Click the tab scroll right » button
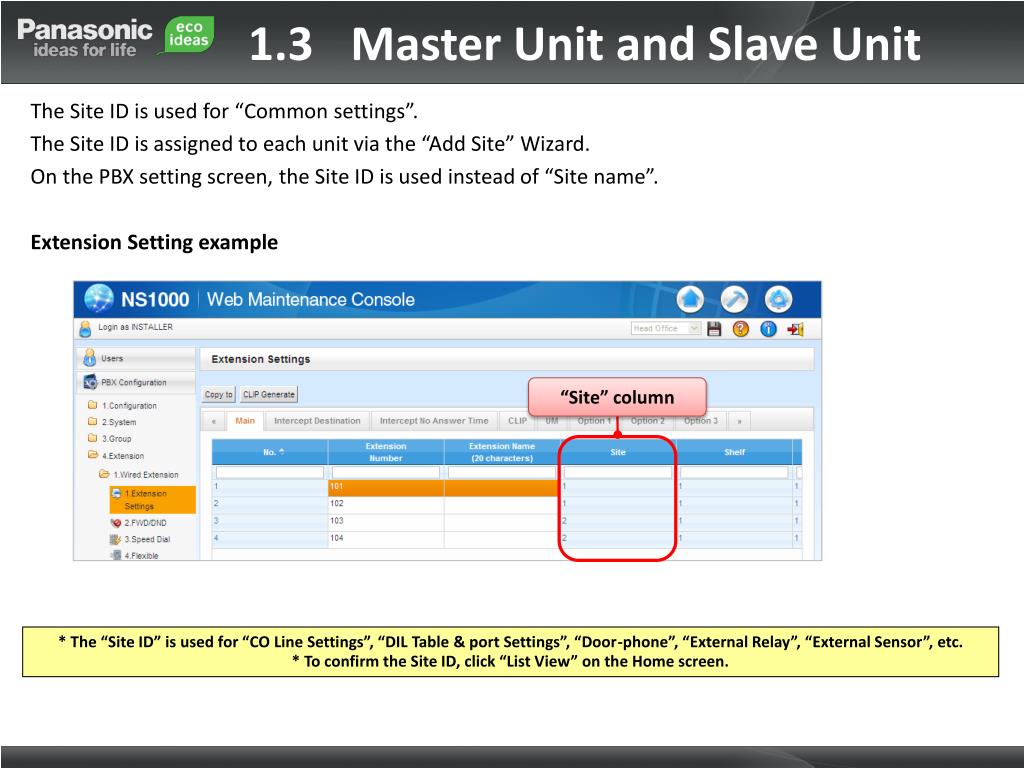Screen dimensions: 1024x768 (x=739, y=421)
